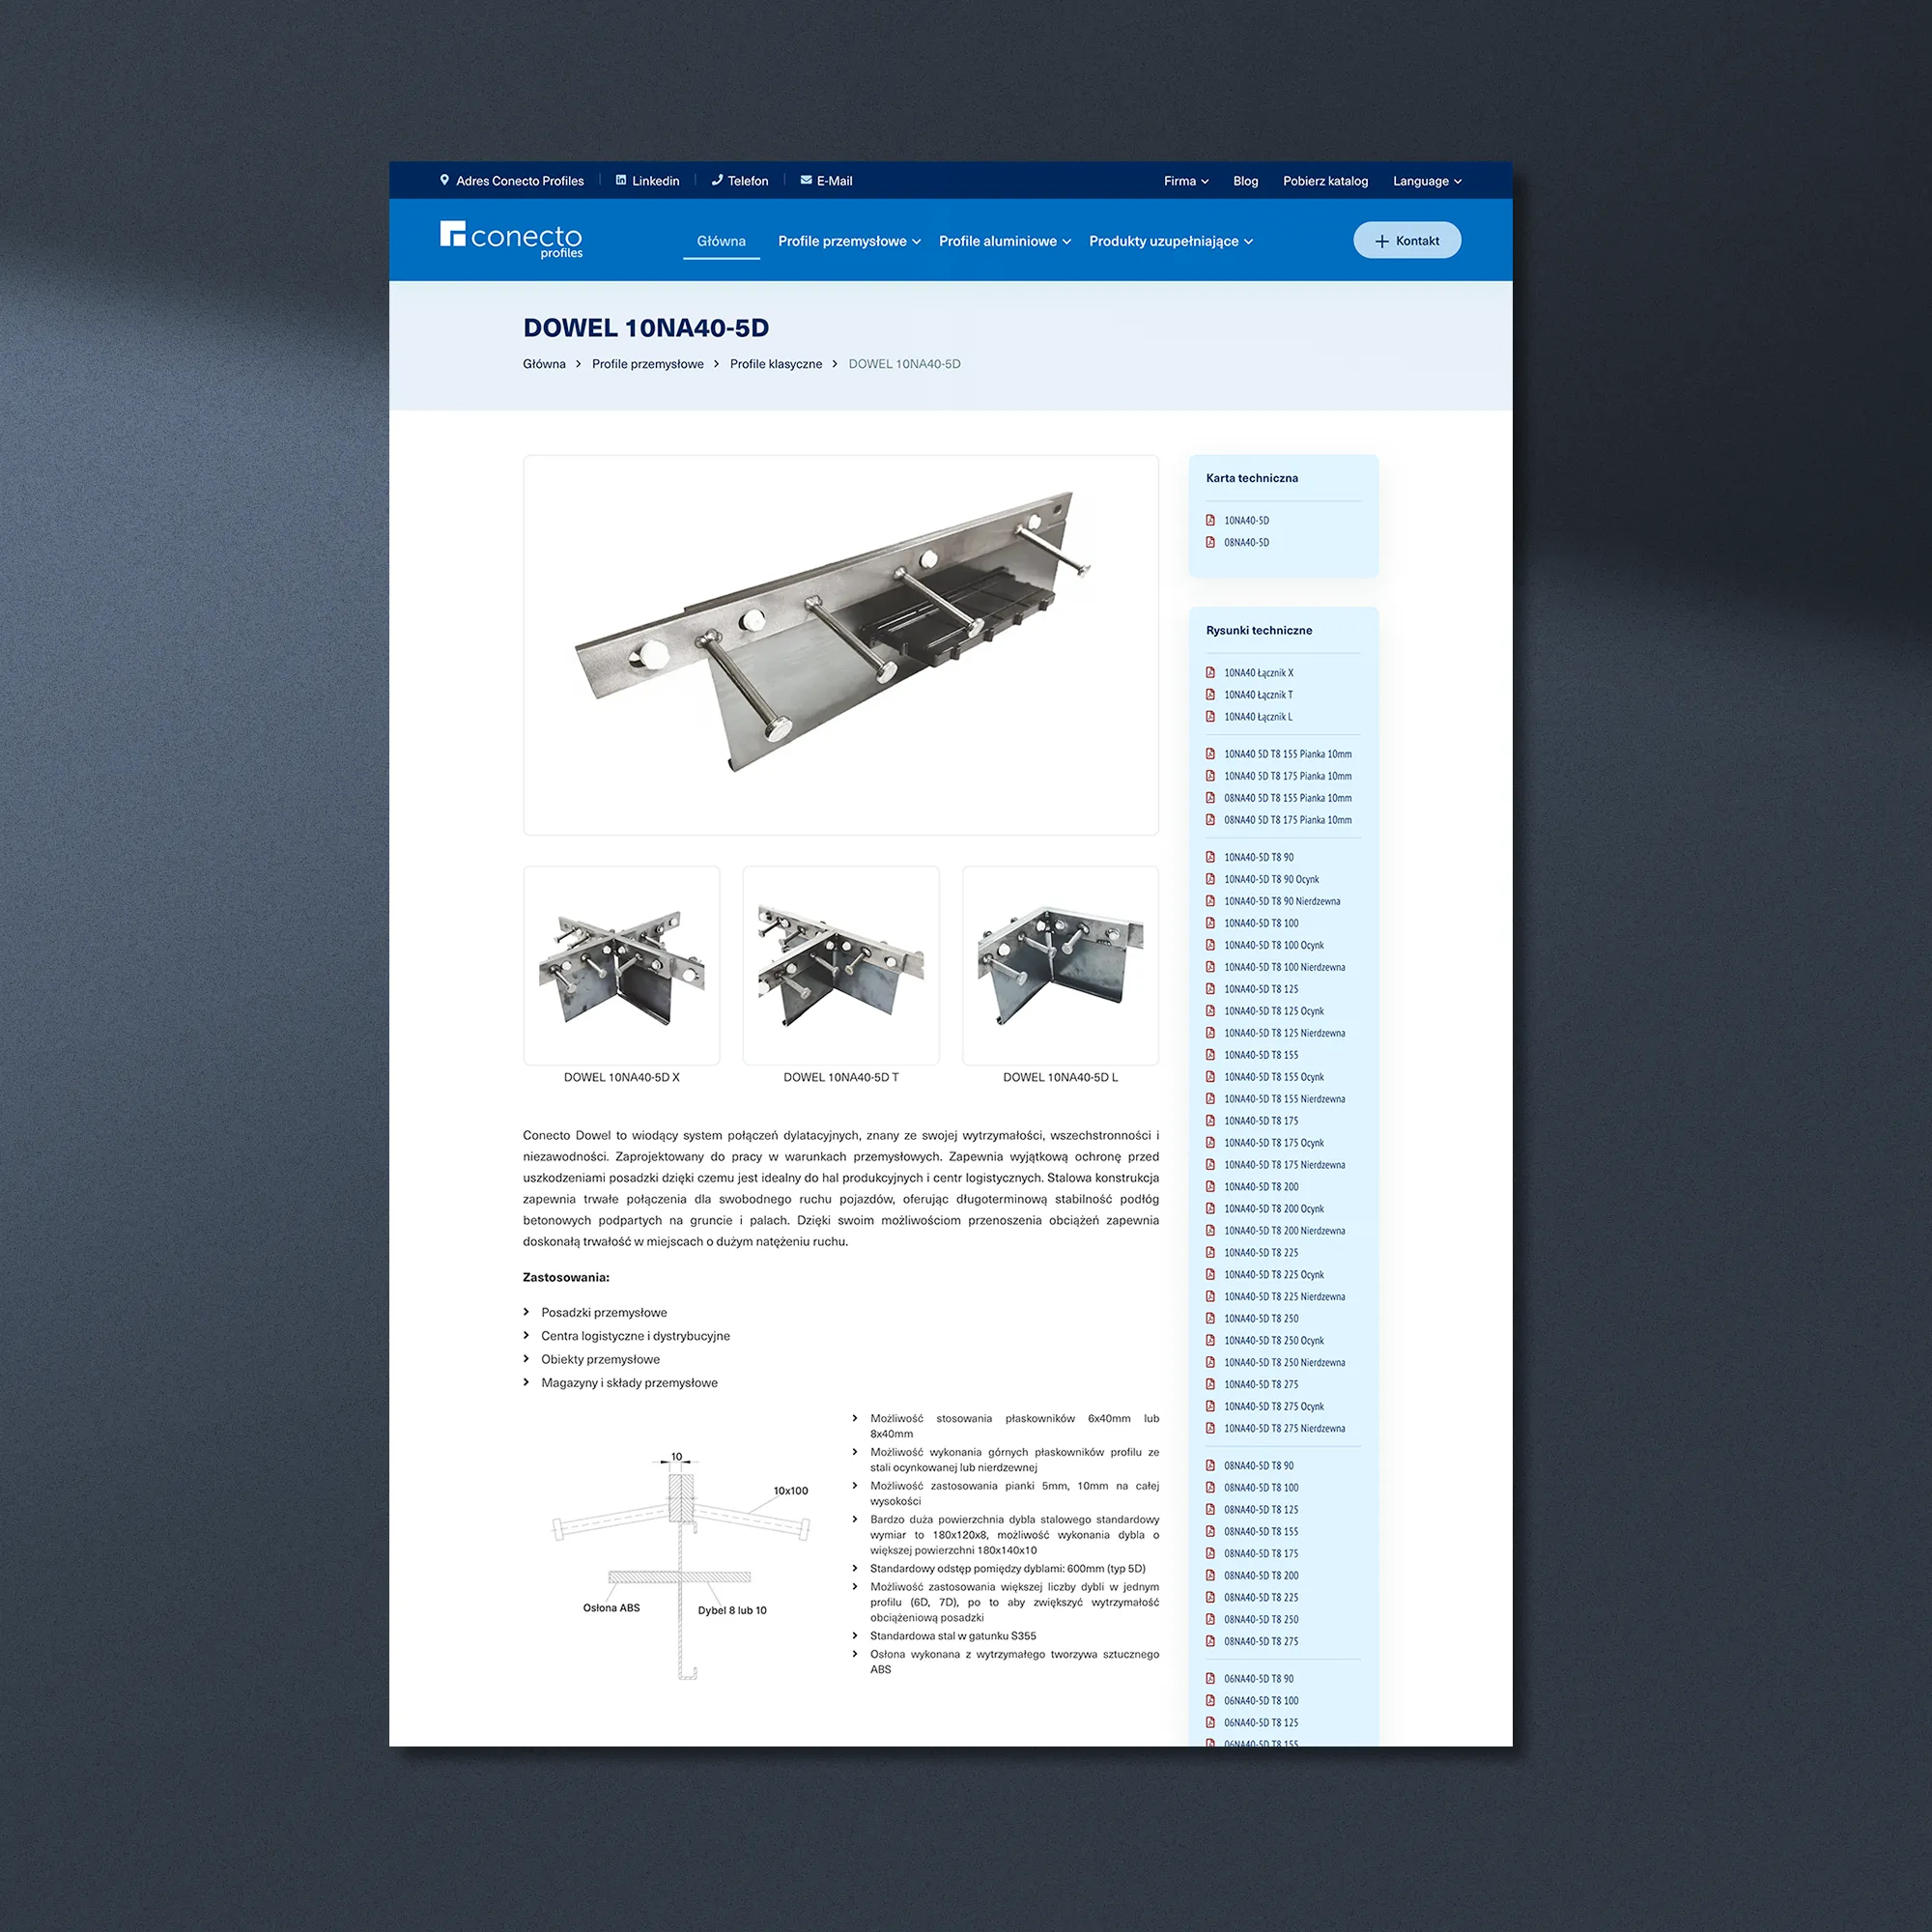Viewport: 1932px width, 1932px height.
Task: Click Pobierz katalog link
Action: (x=1325, y=181)
